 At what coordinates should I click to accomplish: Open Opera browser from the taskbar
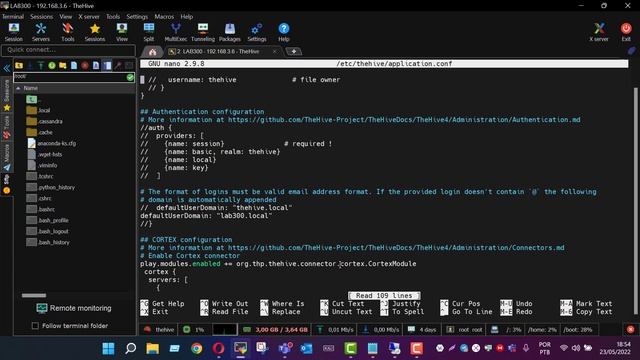click(218, 348)
